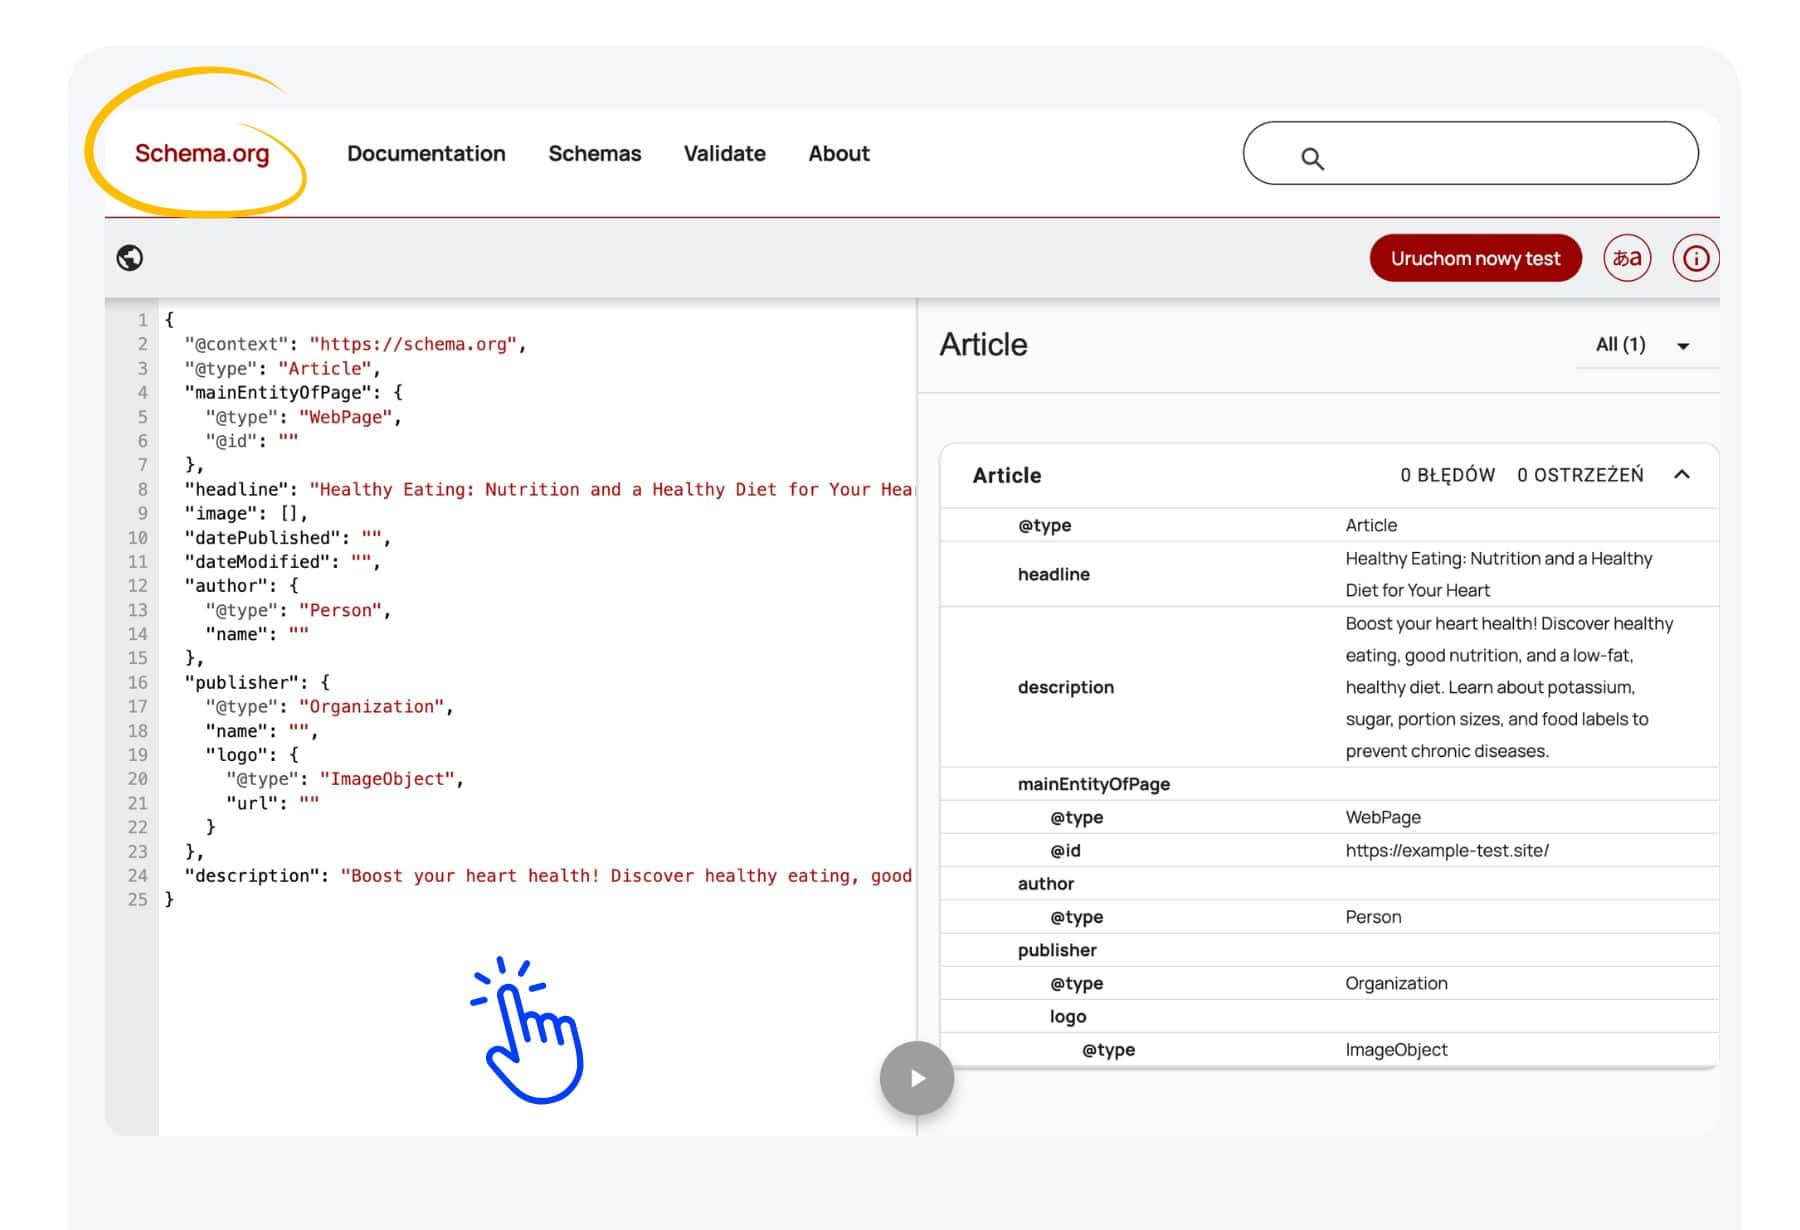Image resolution: width=1800 pixels, height=1230 pixels.
Task: Click the "datePublished" code line
Action: 287,538
